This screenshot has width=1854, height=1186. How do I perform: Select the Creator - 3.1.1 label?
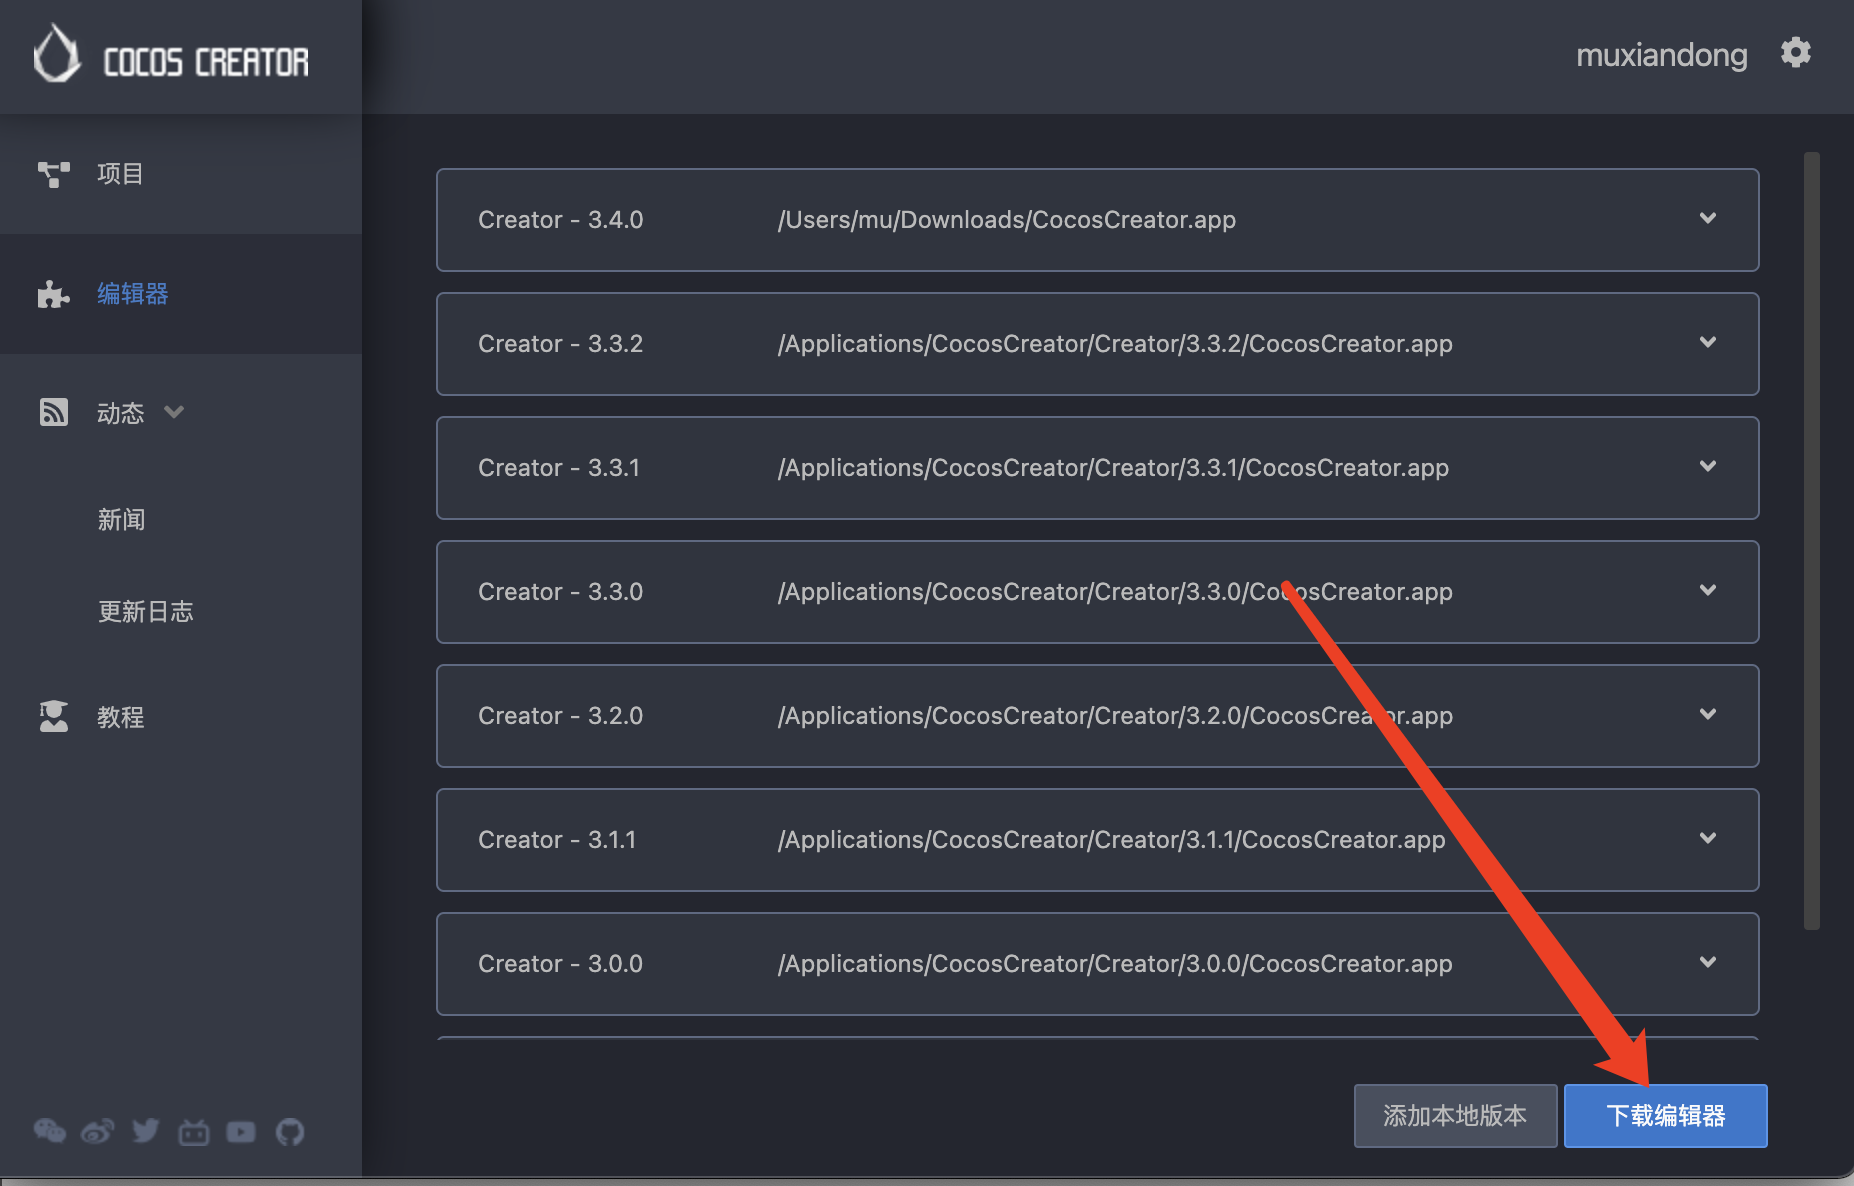coord(557,839)
